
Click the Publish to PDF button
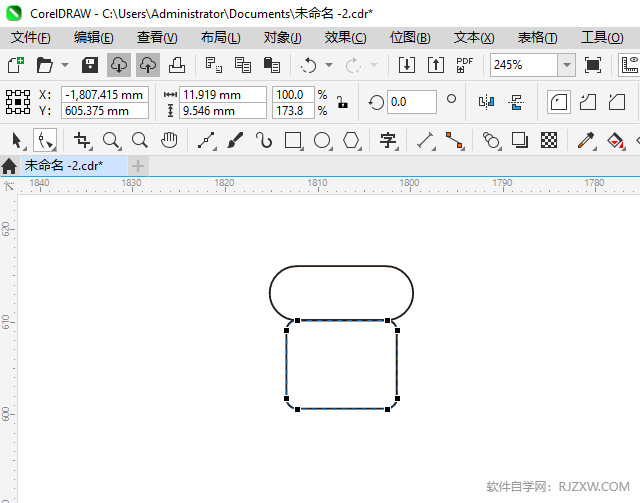pos(464,65)
